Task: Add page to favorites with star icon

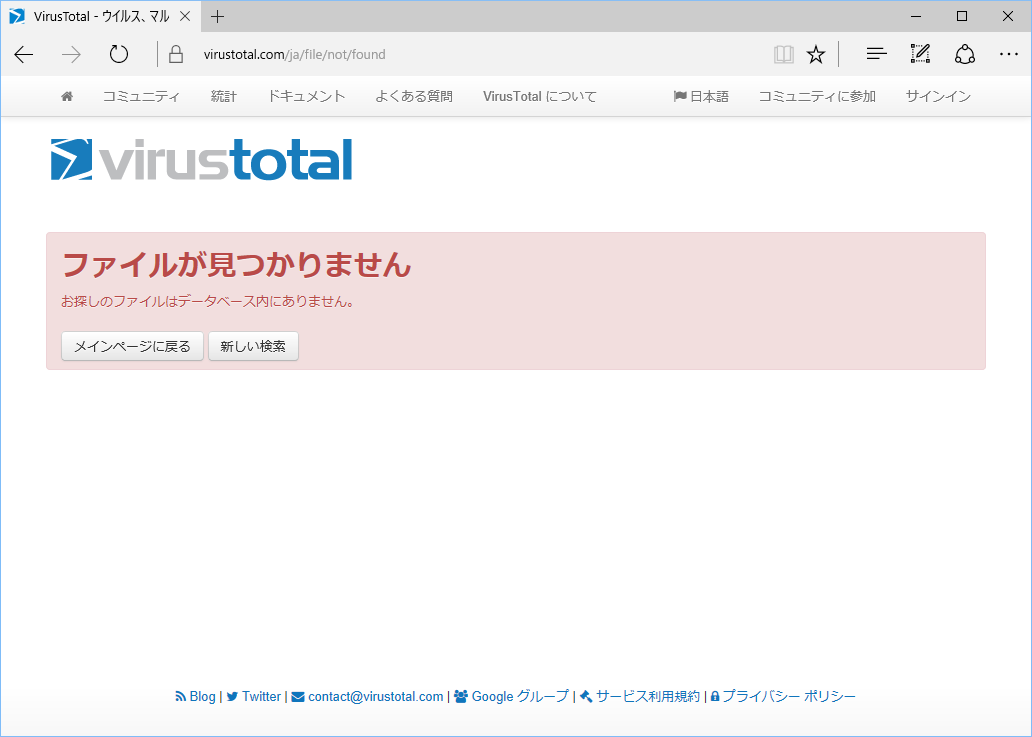Action: (x=815, y=55)
